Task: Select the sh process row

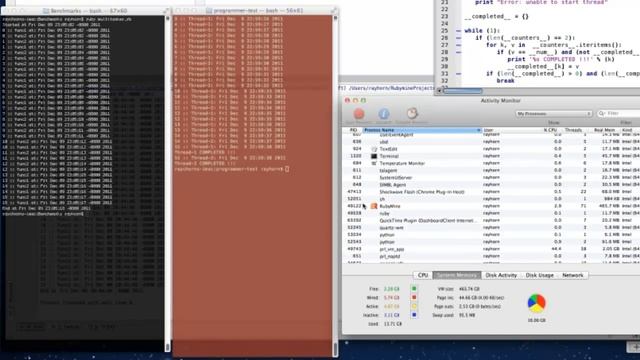Action: 491,199
